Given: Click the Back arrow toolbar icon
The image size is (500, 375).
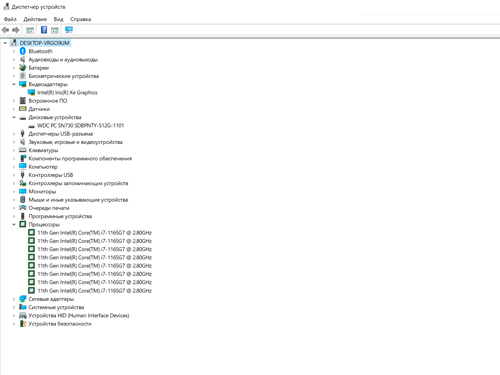Looking at the screenshot, I should click(5, 30).
